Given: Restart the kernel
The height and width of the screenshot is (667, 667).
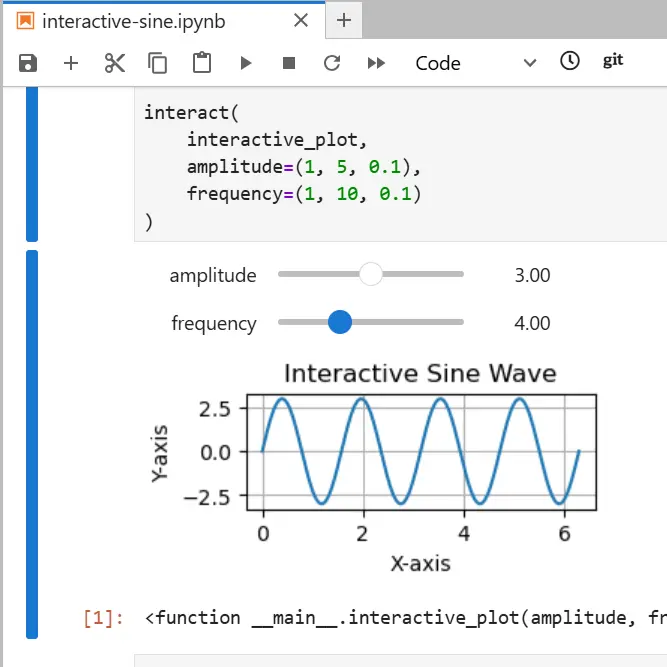Looking at the screenshot, I should click(332, 63).
